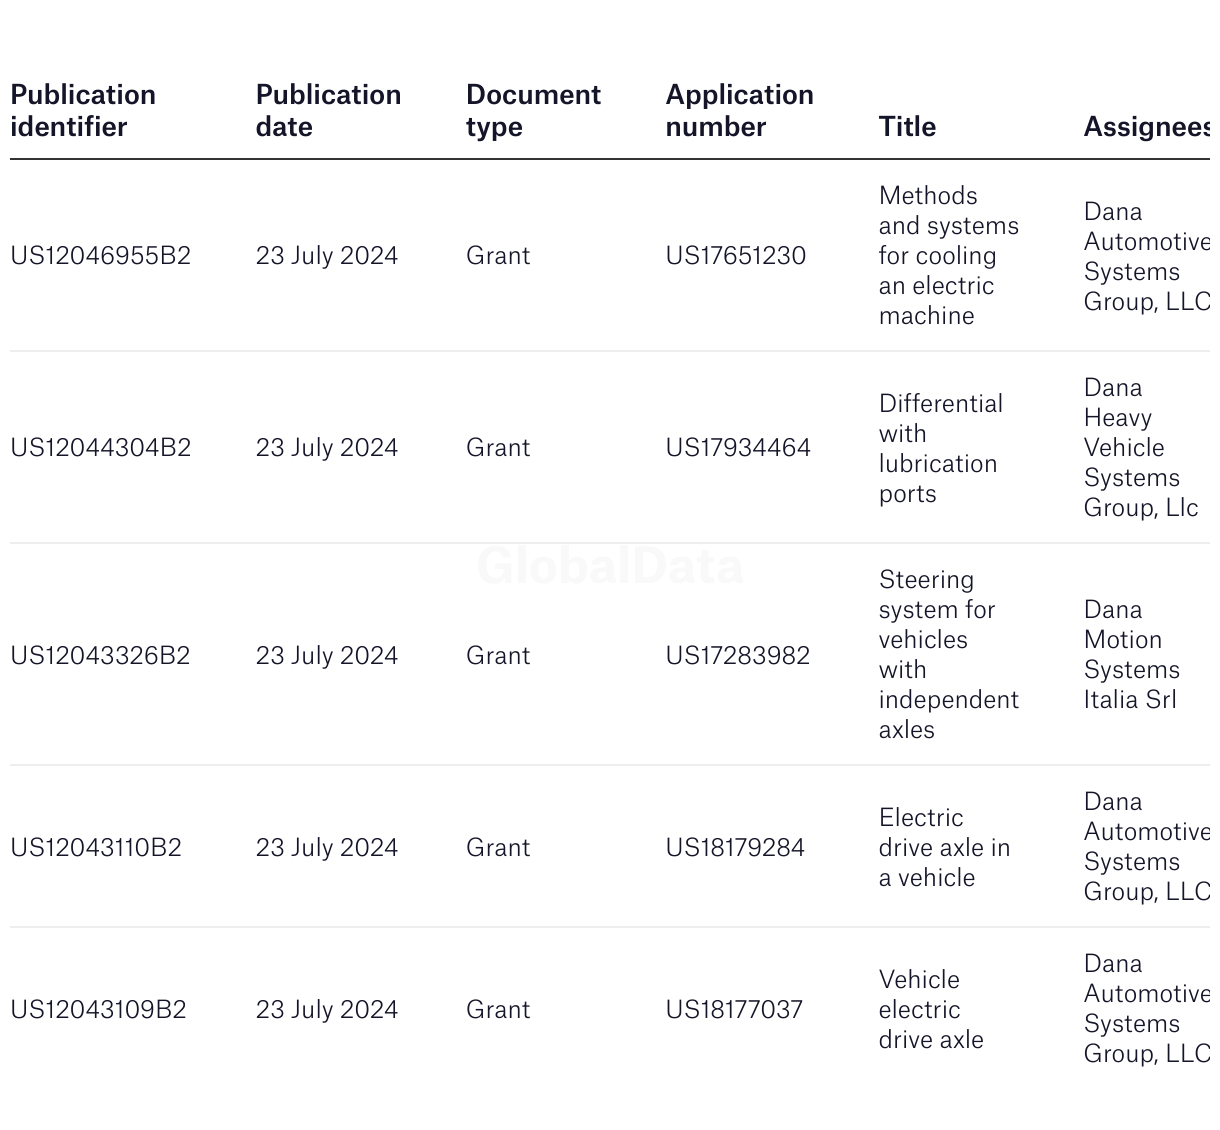This screenshot has height=1130, width=1220.
Task: Click application number US17934464
Action: (738, 448)
